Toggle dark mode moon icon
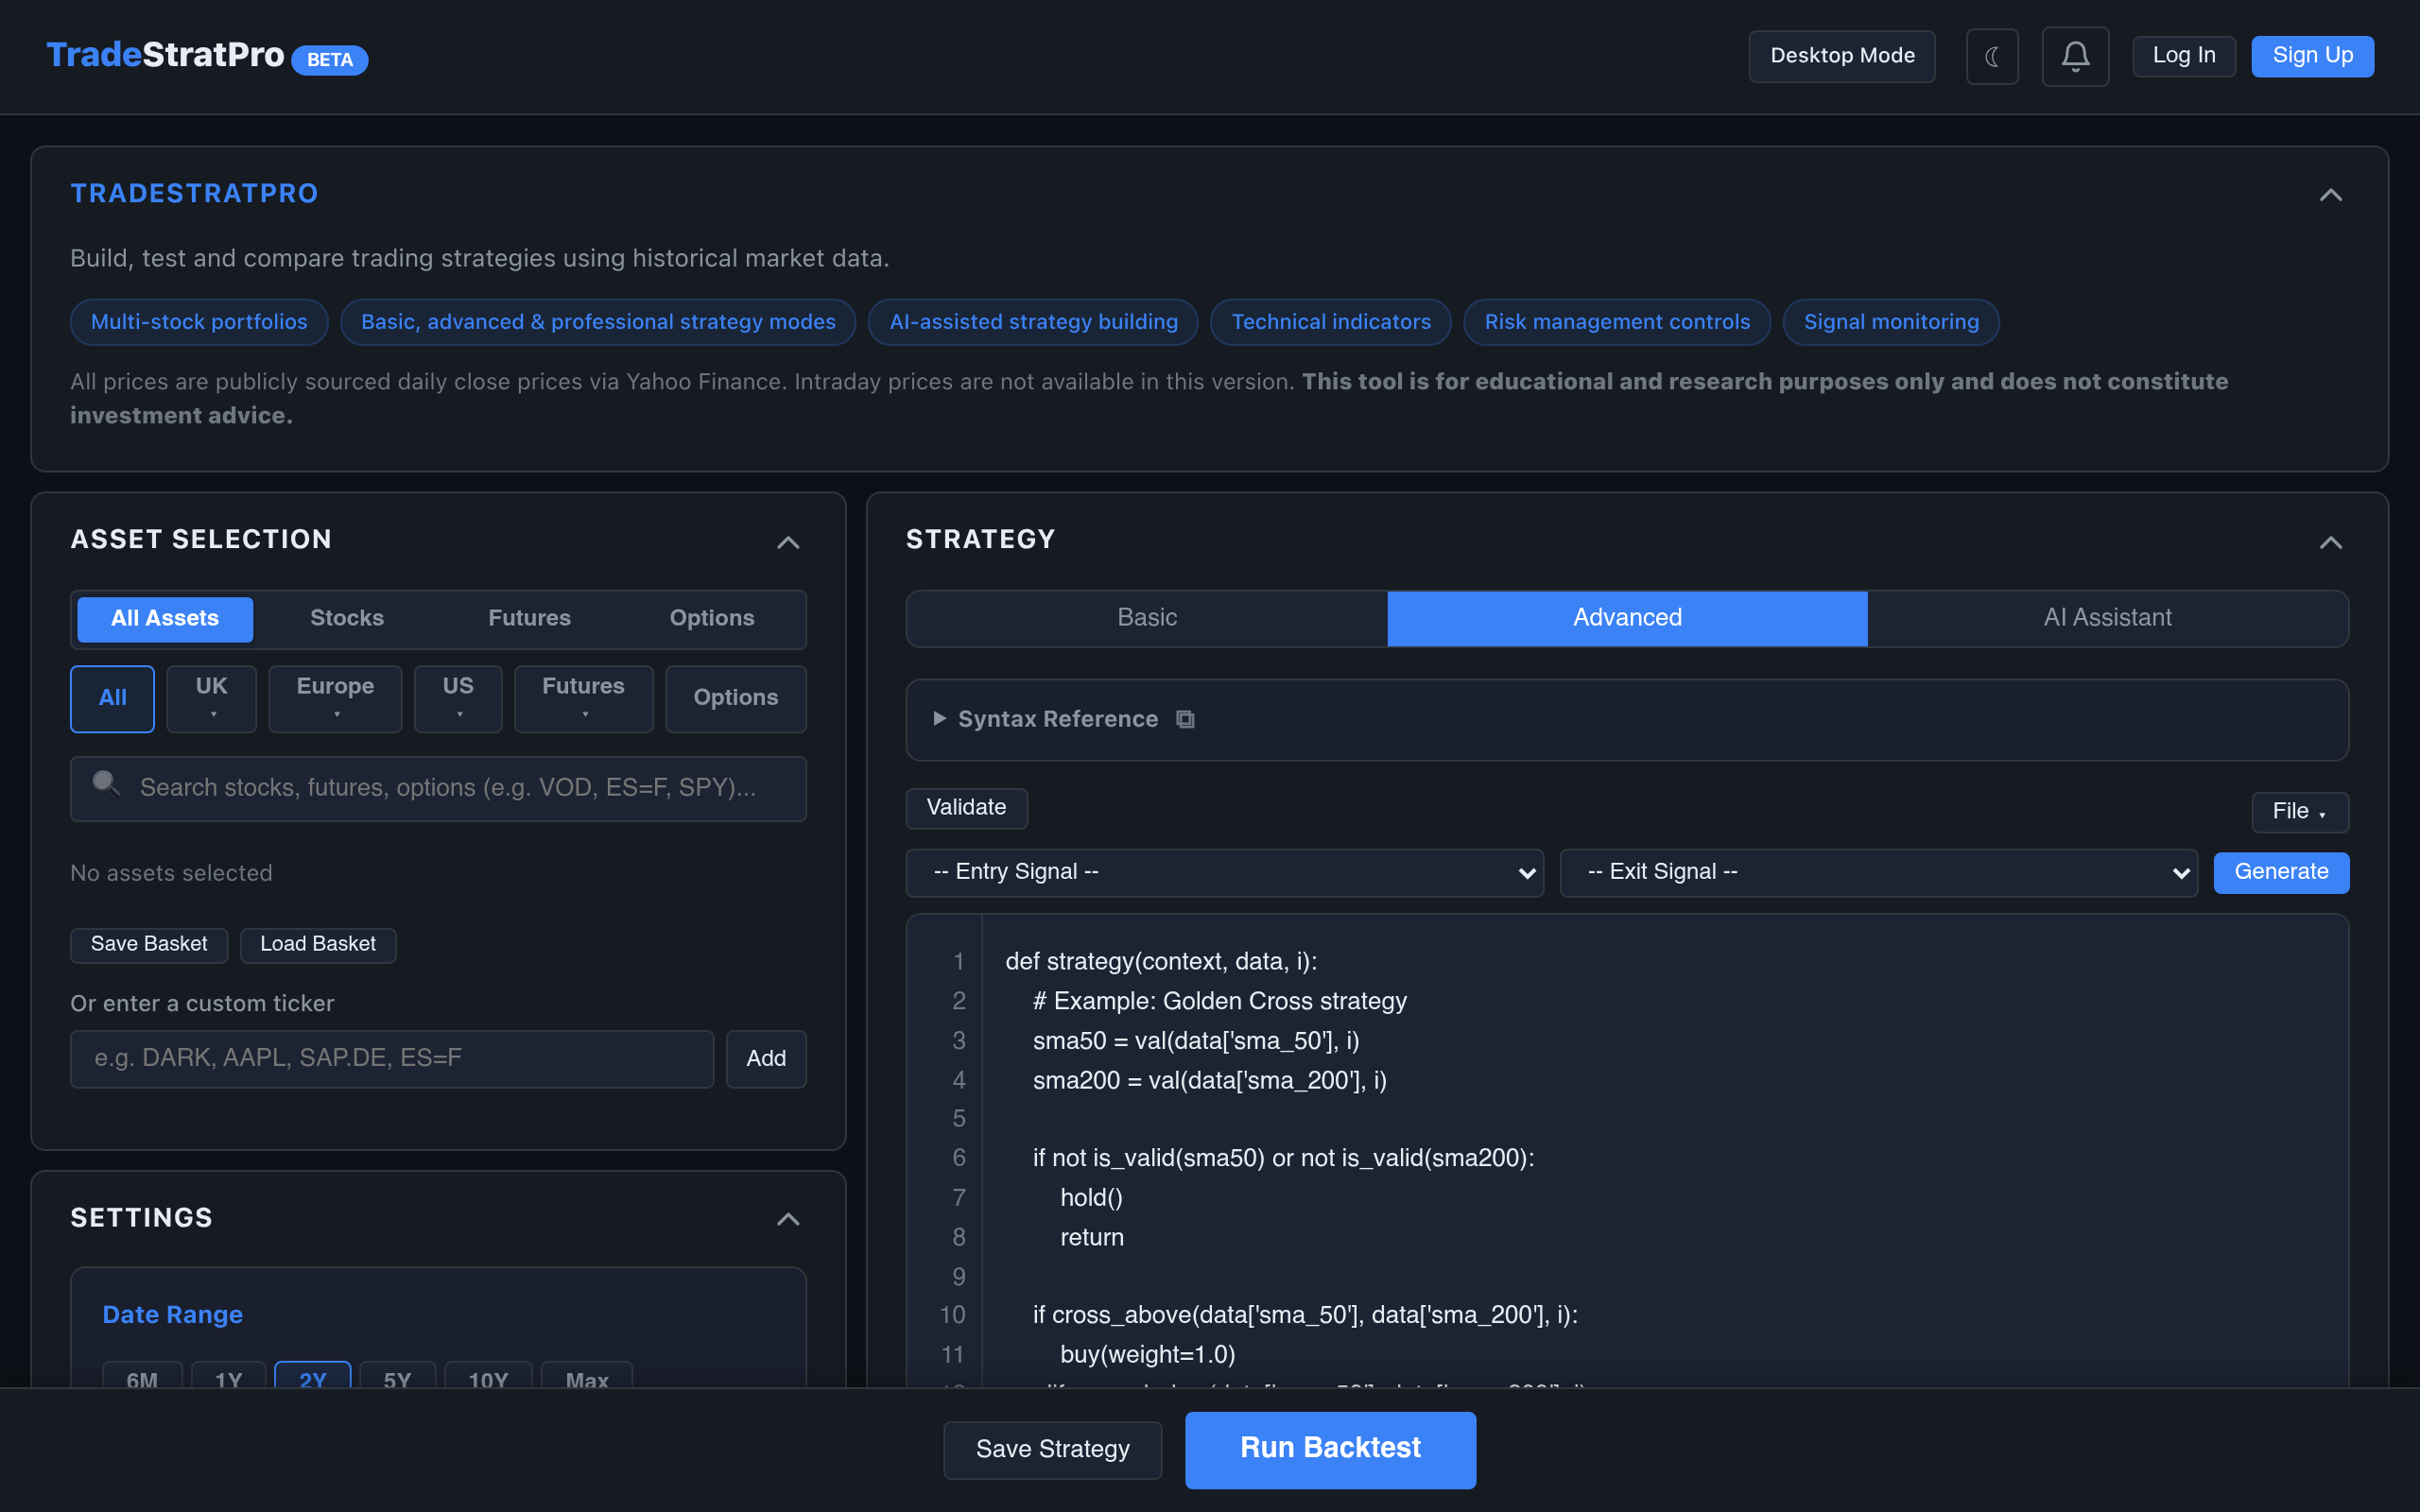 point(1991,57)
